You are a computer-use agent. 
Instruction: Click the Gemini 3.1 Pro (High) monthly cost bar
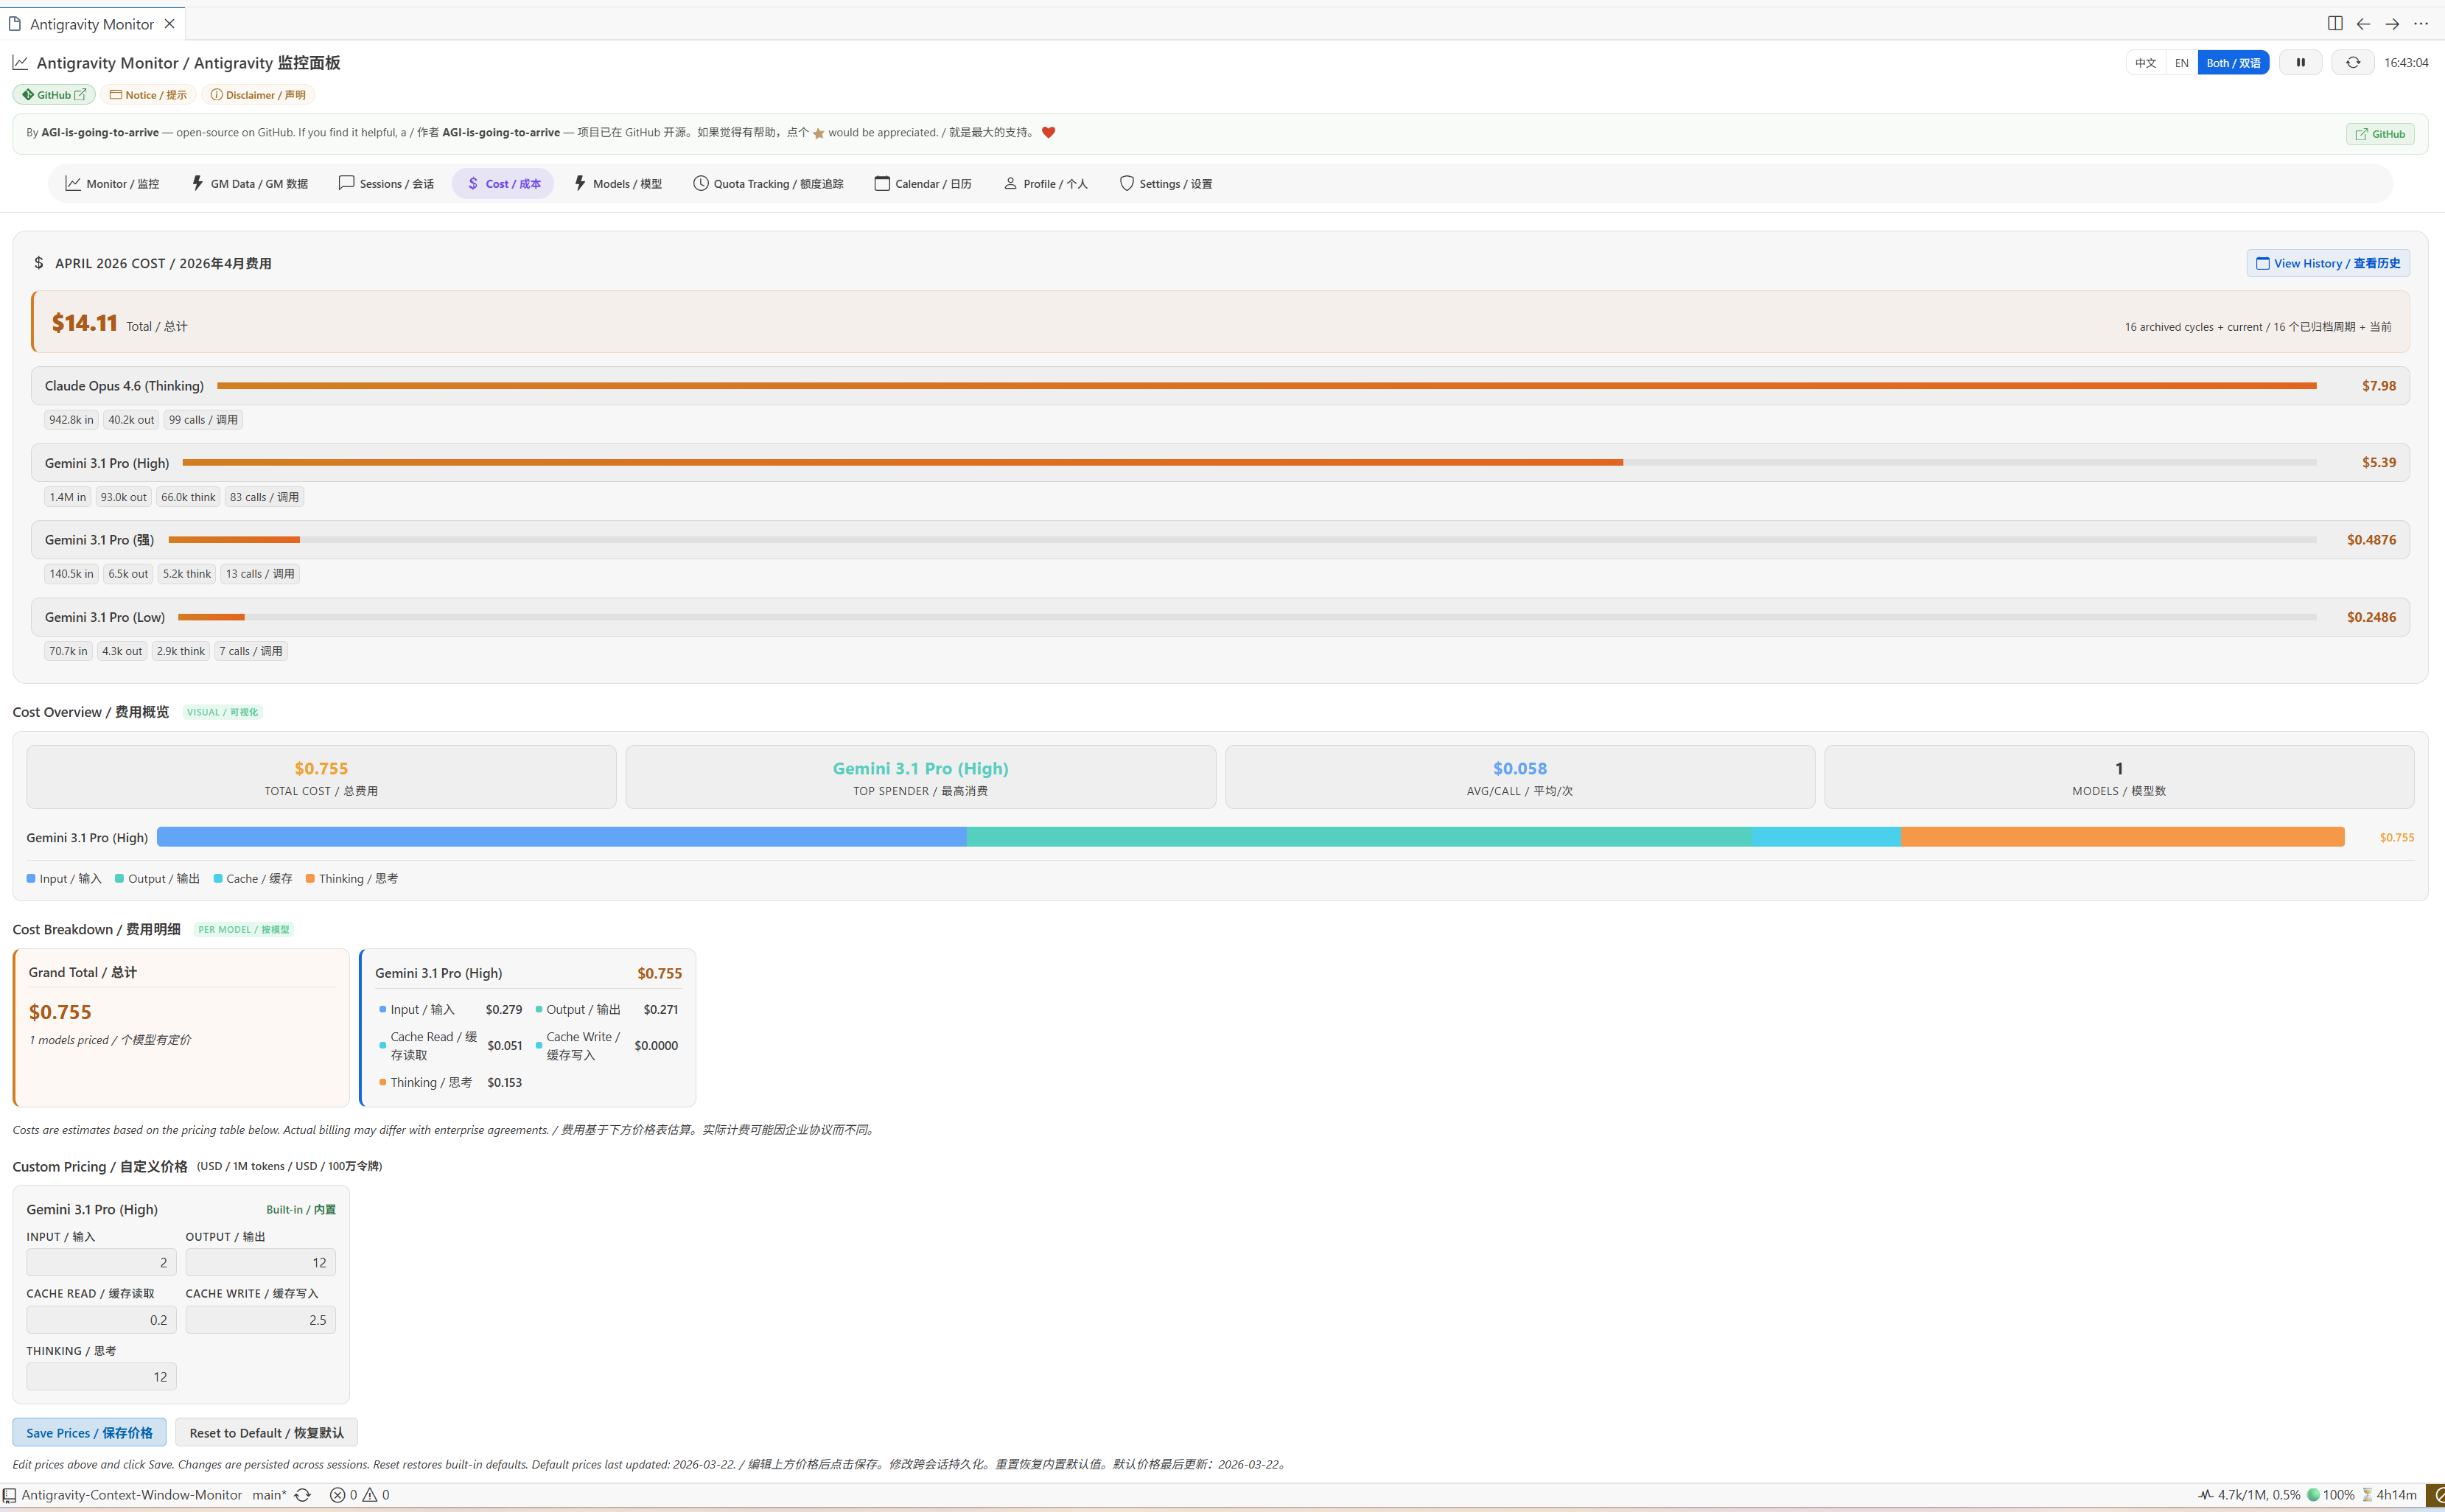point(1249,462)
